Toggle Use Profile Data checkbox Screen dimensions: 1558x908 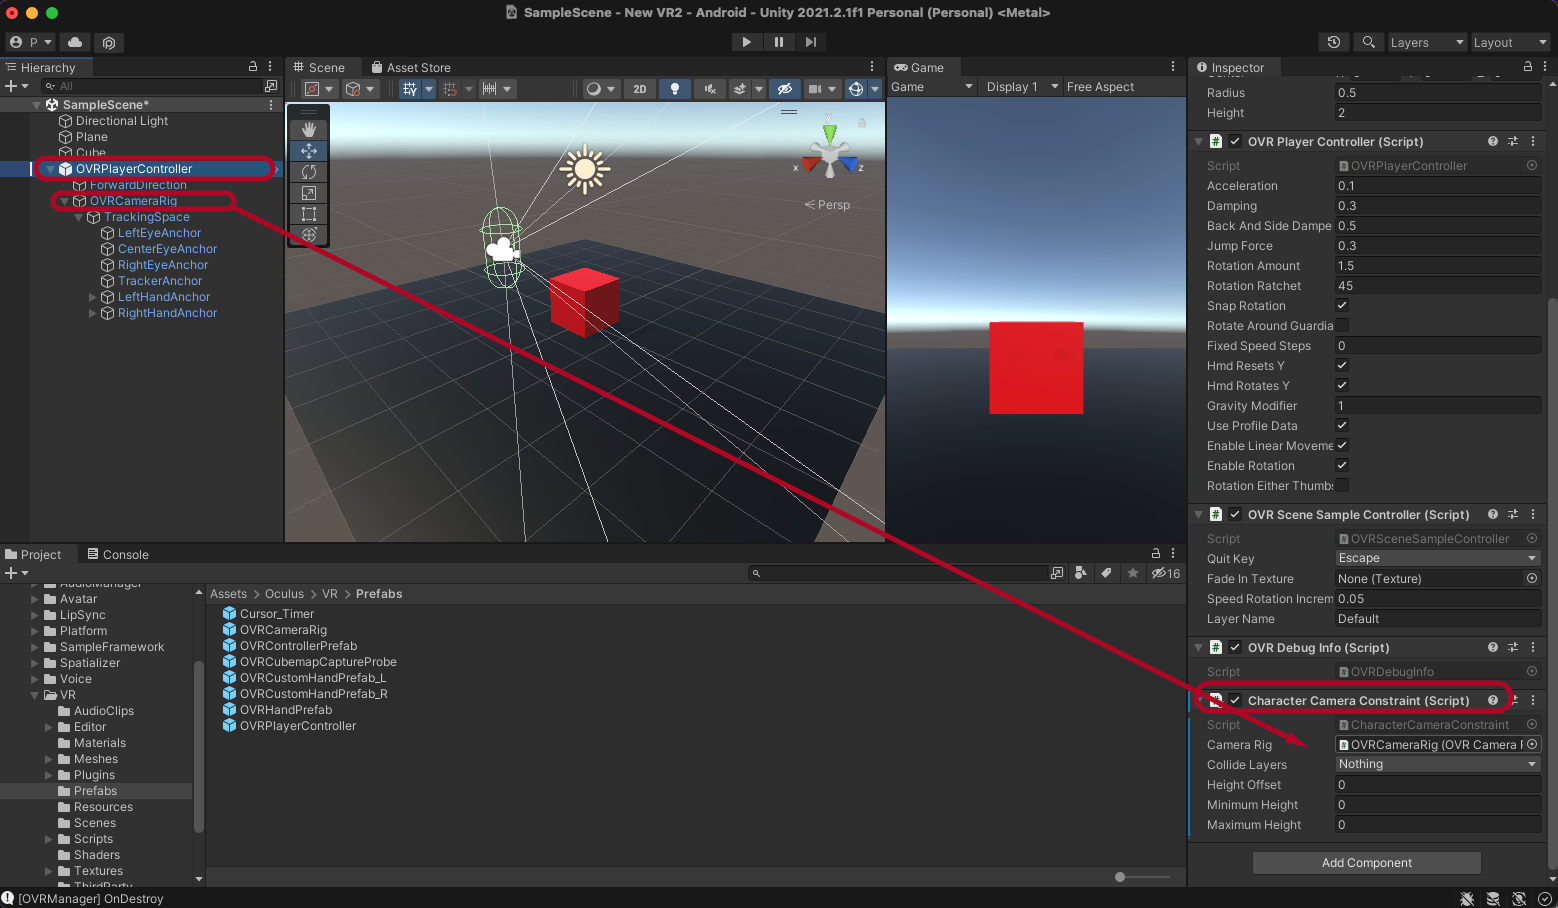coord(1342,425)
